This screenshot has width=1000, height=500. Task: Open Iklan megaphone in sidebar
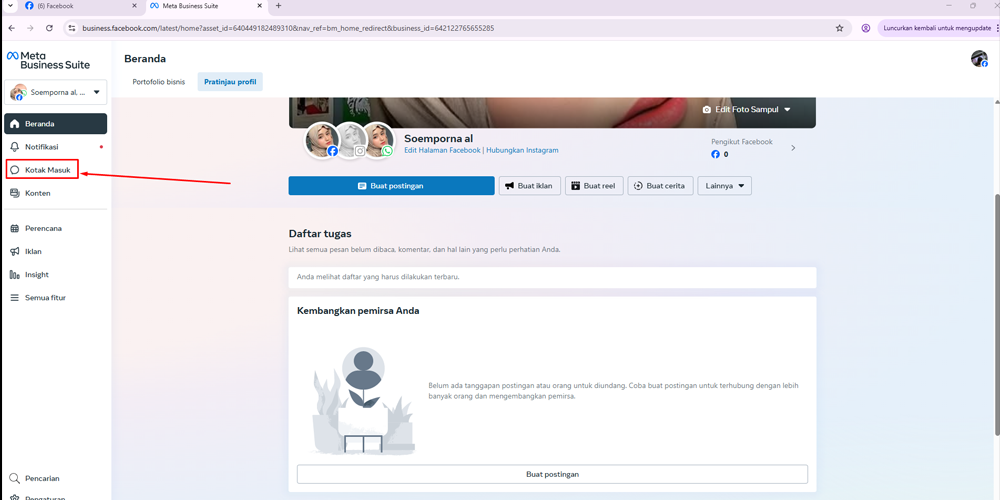33,251
